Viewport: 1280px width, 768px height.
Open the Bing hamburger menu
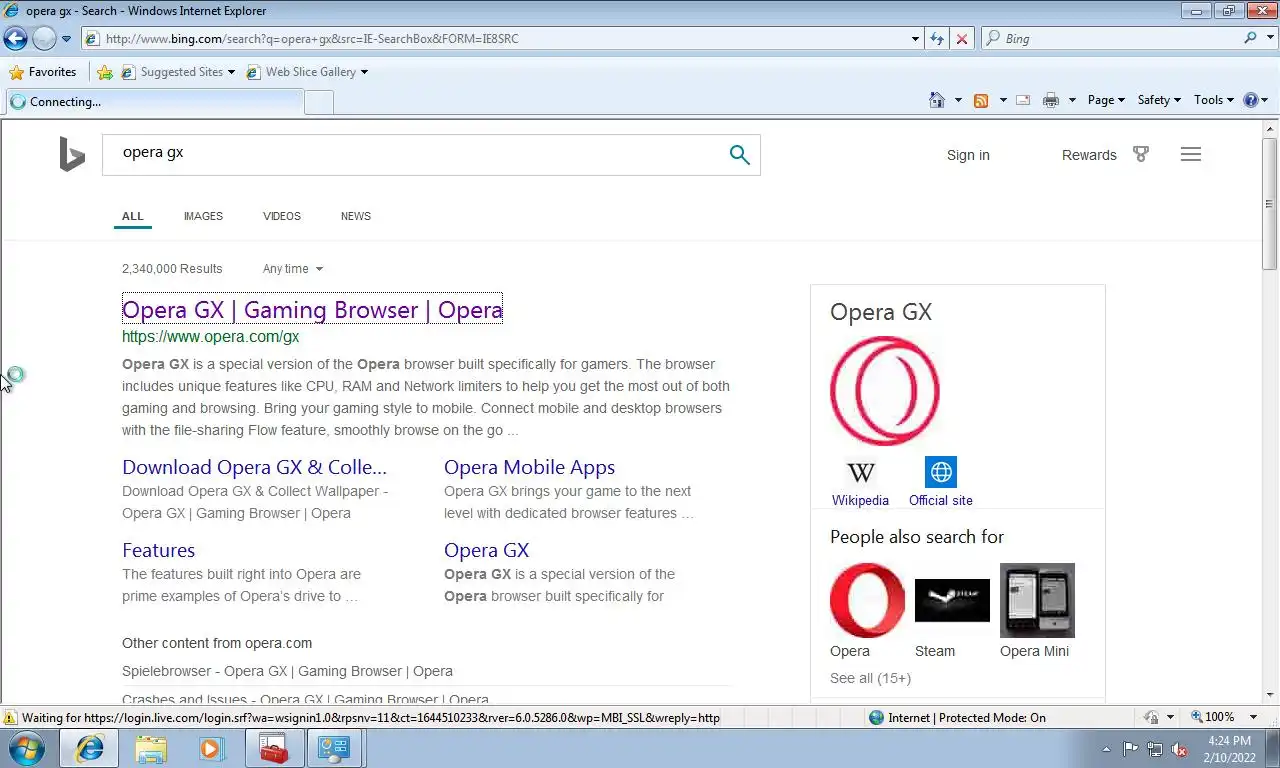click(1190, 154)
